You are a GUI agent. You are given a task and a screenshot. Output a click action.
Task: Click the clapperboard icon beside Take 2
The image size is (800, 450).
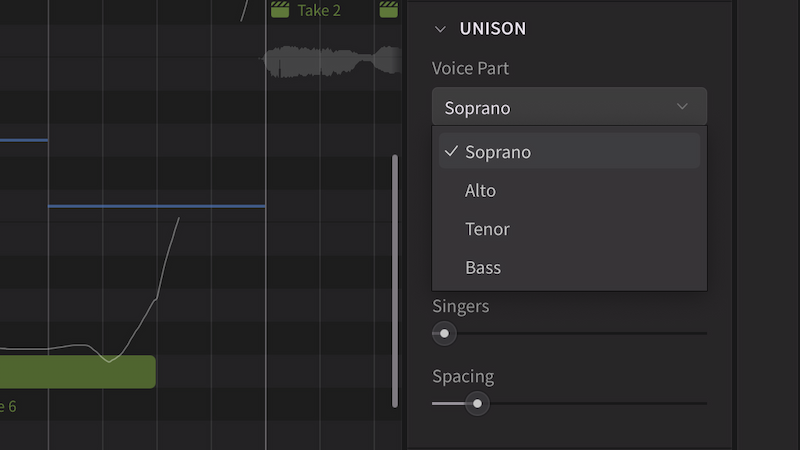280,10
